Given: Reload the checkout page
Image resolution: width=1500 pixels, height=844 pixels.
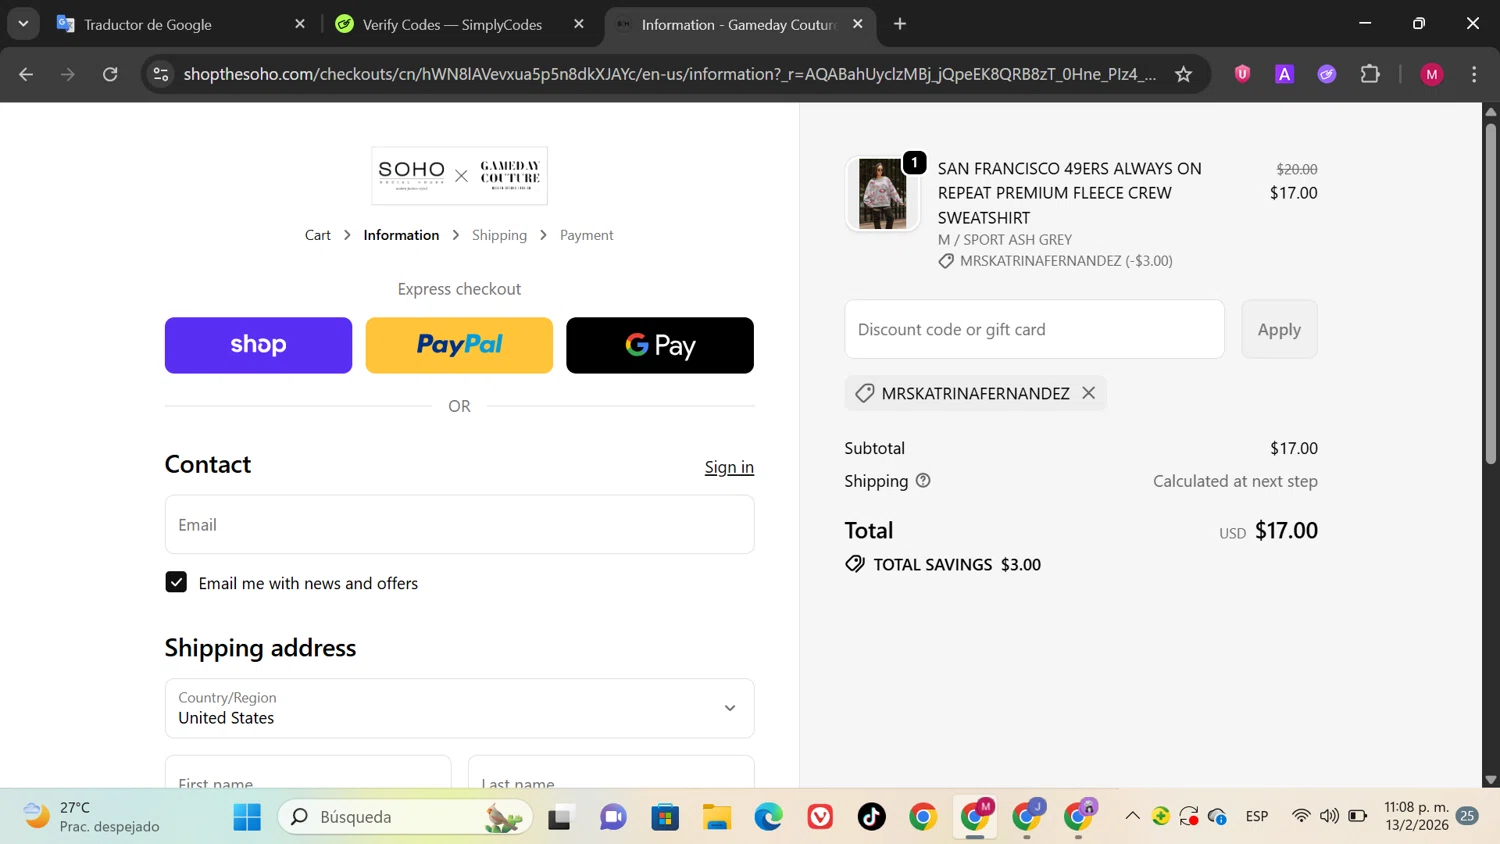Looking at the screenshot, I should pyautogui.click(x=110, y=74).
